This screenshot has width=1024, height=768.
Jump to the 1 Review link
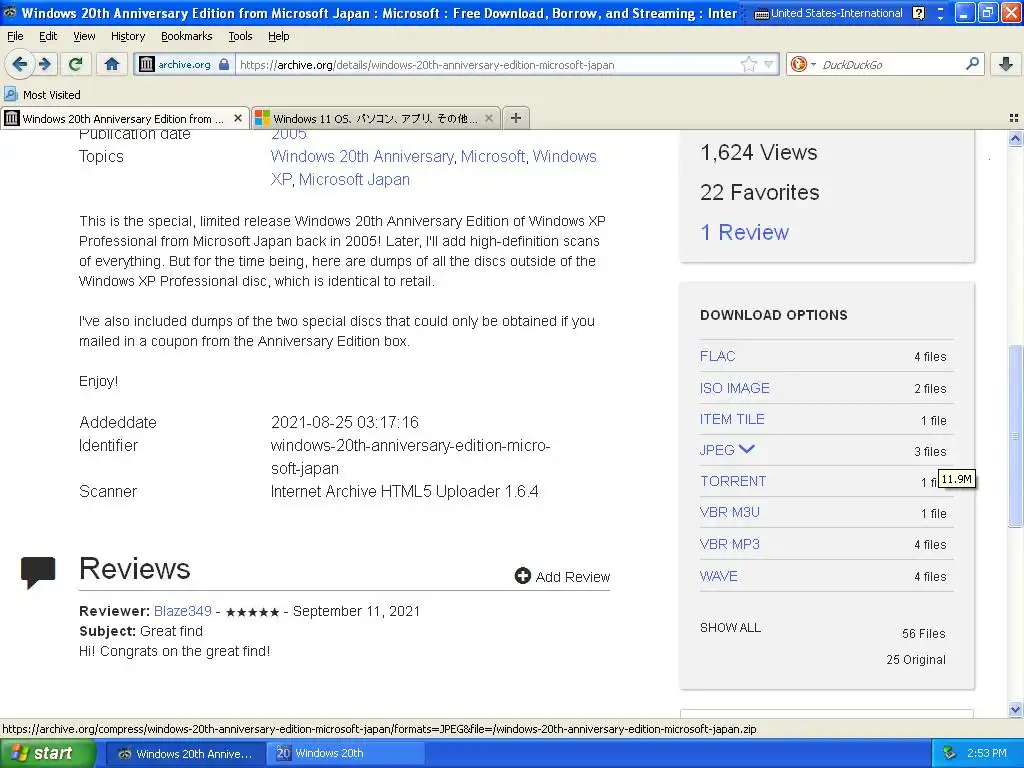[744, 232]
